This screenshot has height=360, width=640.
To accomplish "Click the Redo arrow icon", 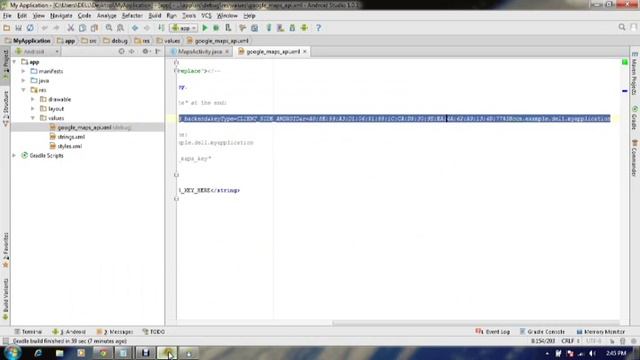I will tap(56, 28).
